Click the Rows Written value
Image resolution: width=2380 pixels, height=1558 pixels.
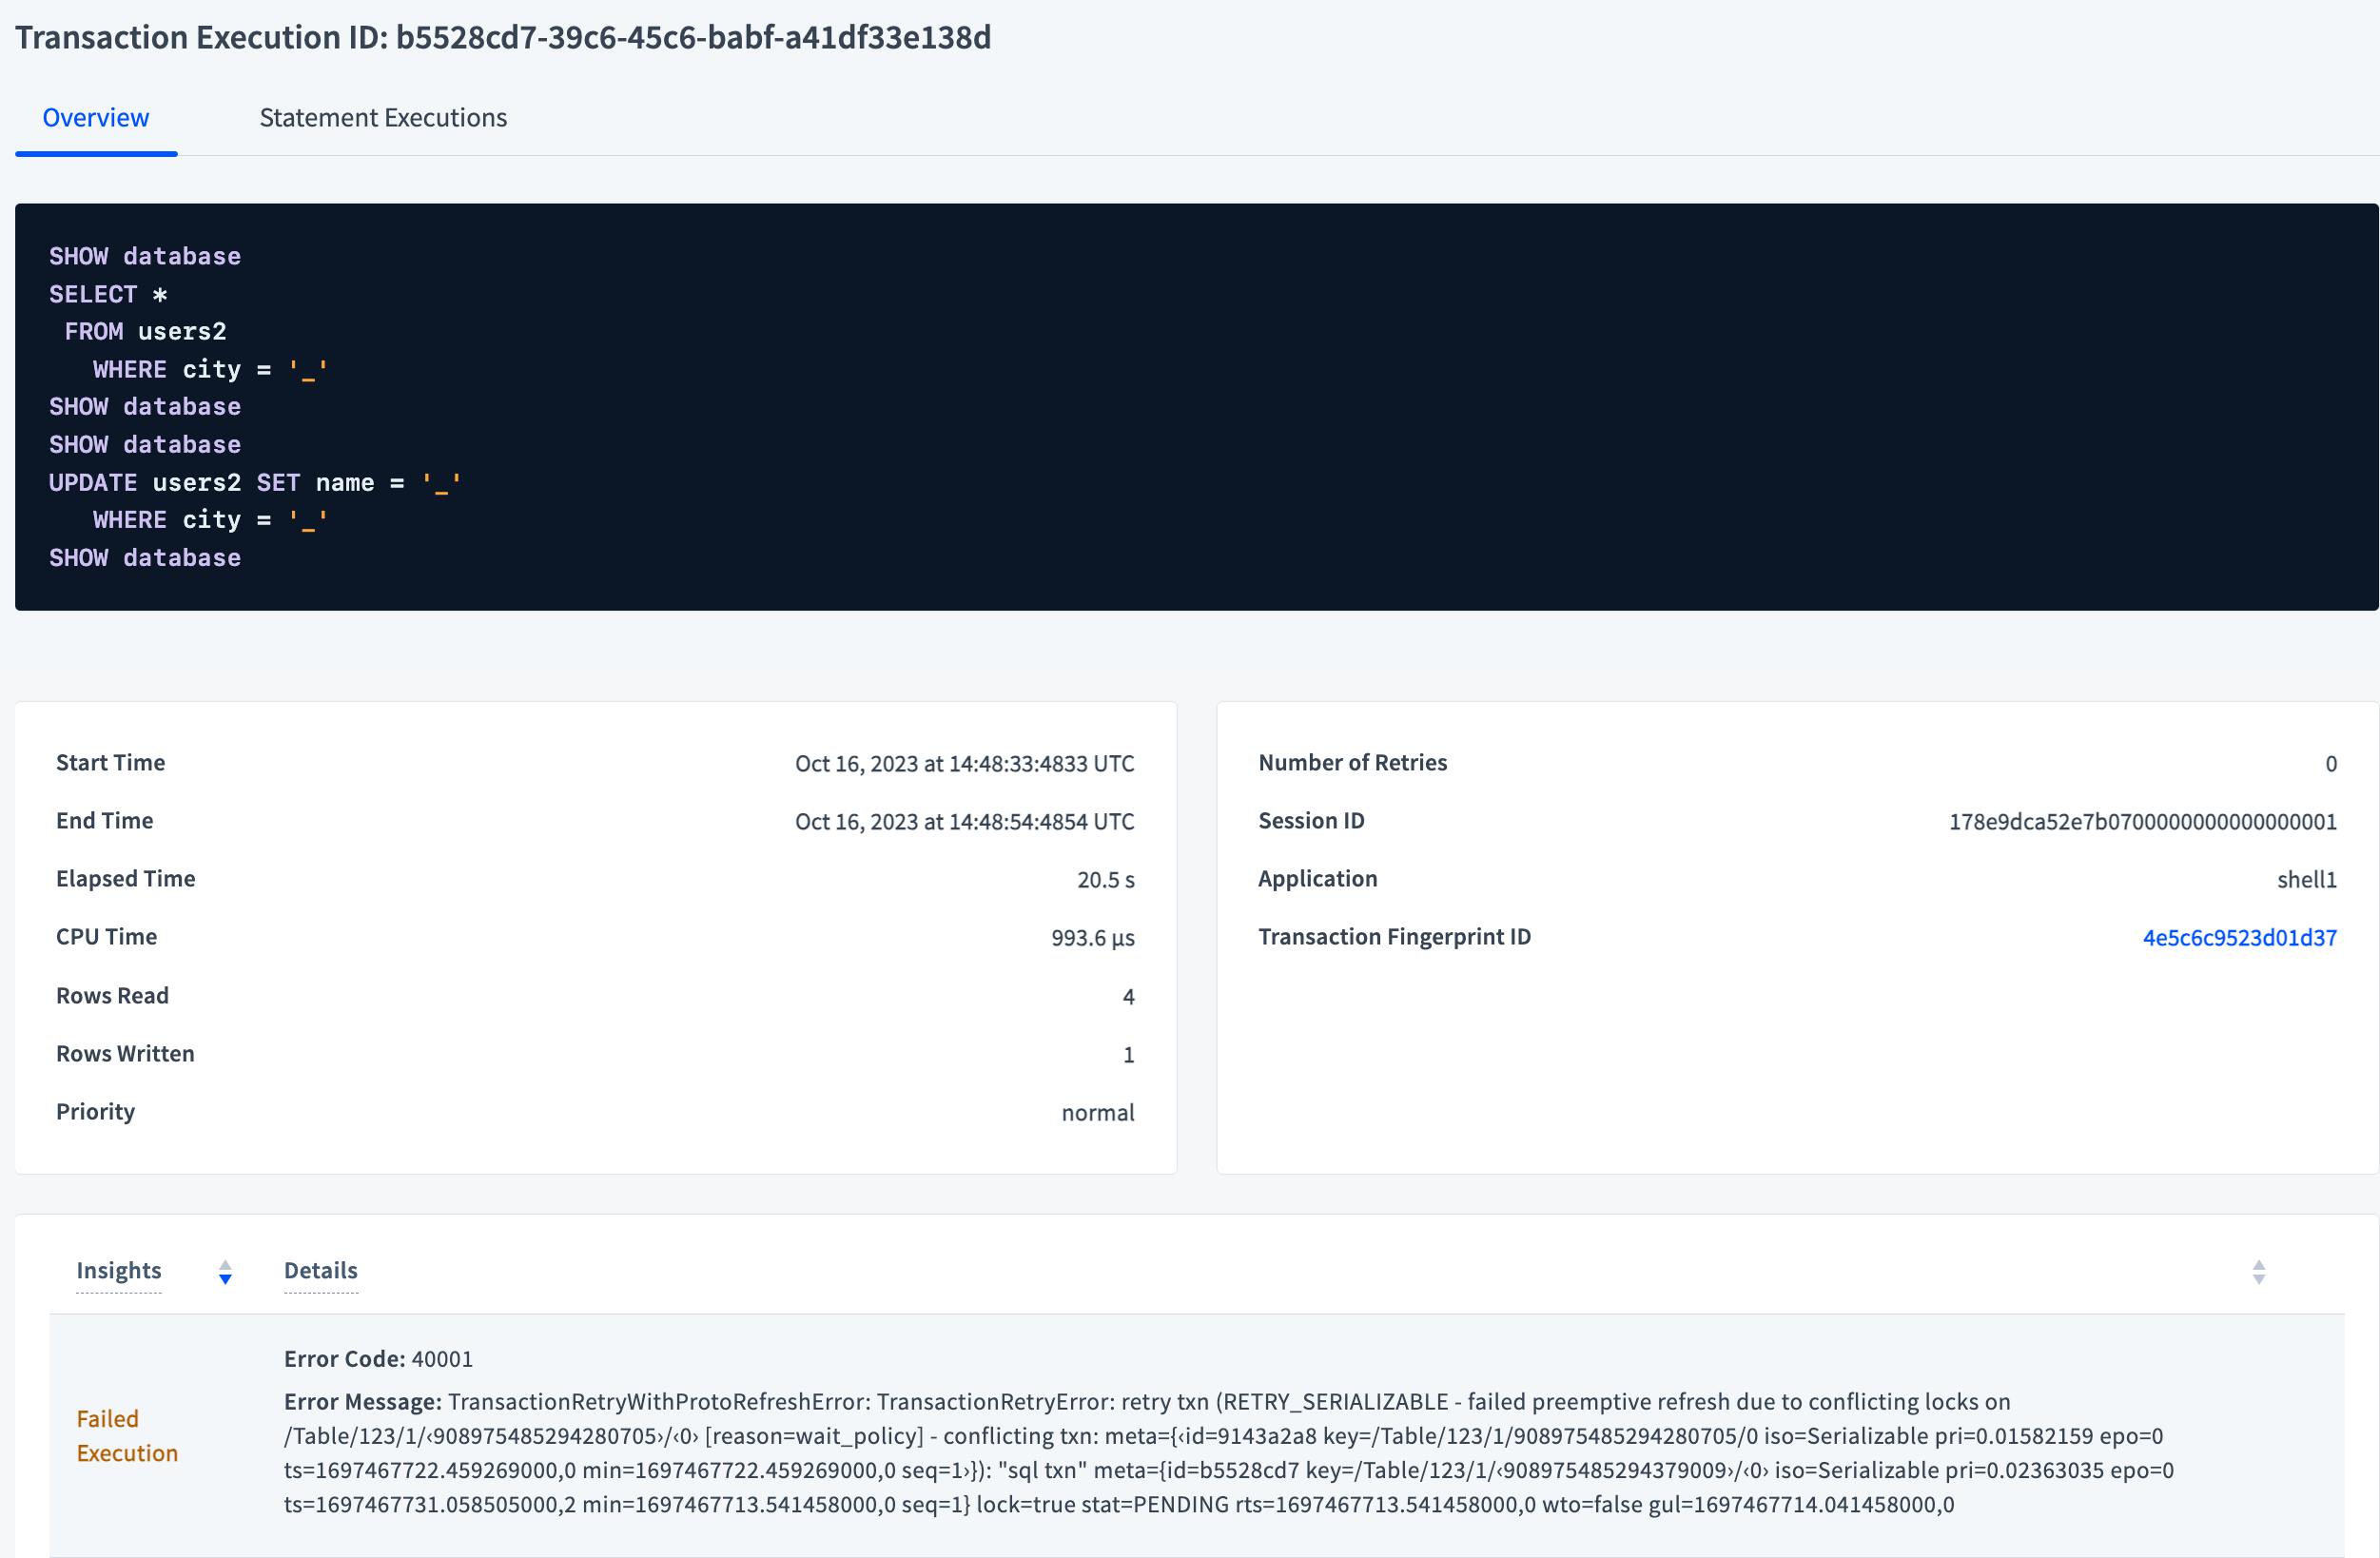click(1128, 1054)
